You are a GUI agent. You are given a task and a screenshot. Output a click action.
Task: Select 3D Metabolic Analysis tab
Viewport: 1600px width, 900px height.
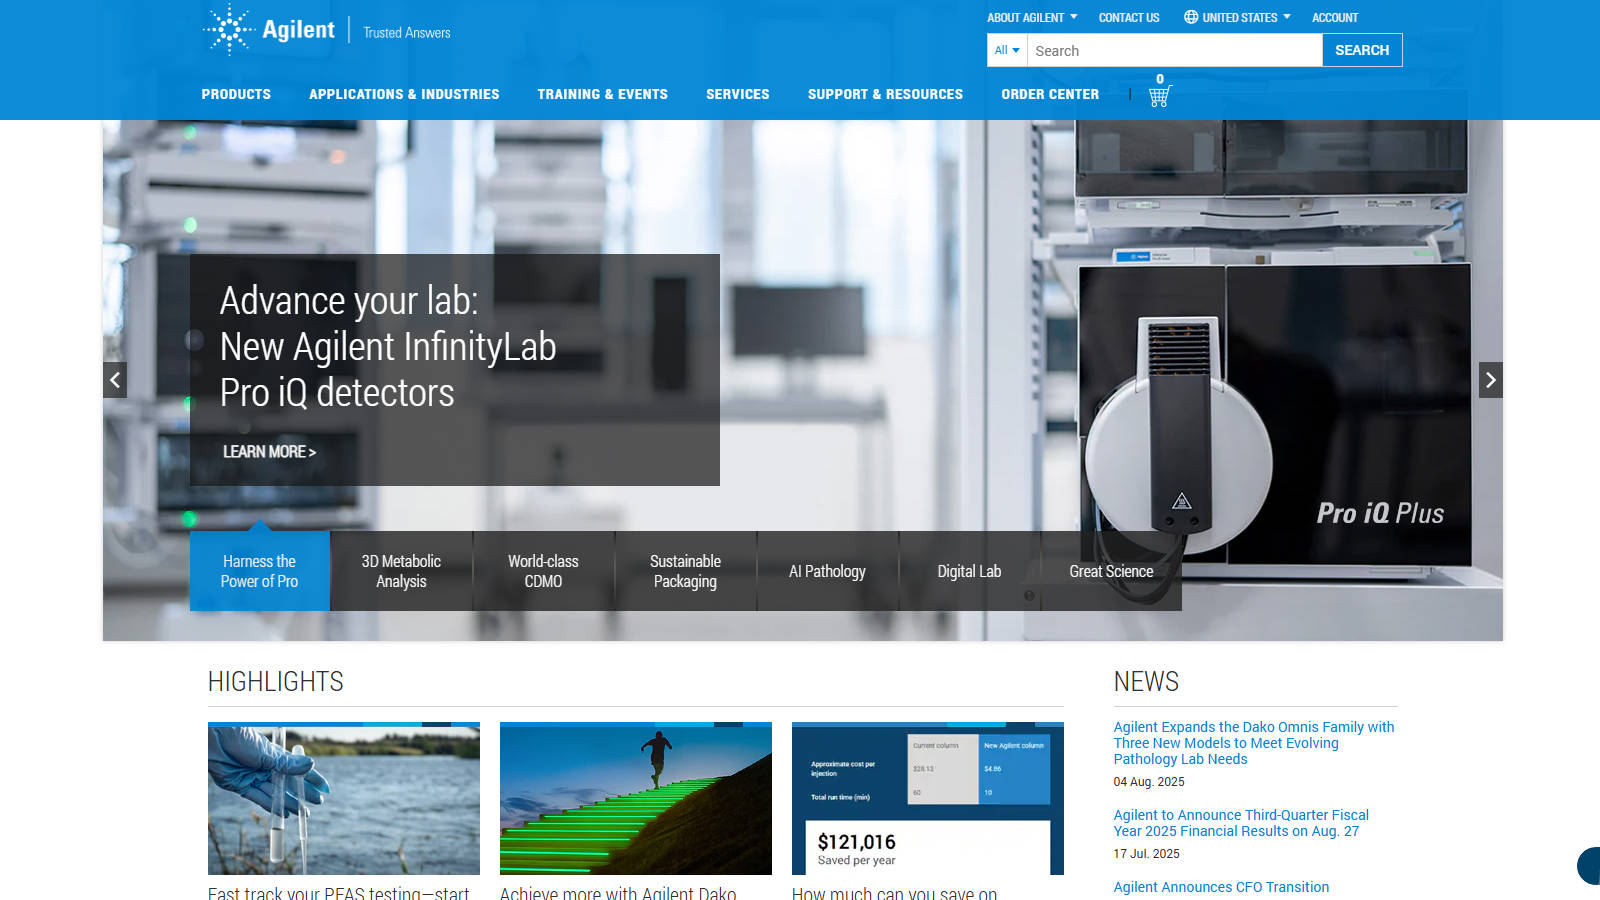(401, 571)
